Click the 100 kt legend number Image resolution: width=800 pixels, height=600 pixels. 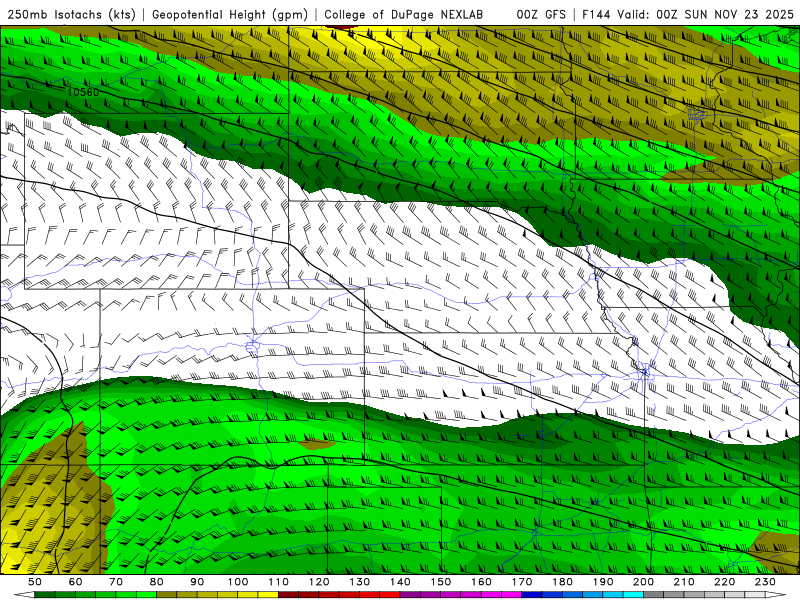coord(238,582)
